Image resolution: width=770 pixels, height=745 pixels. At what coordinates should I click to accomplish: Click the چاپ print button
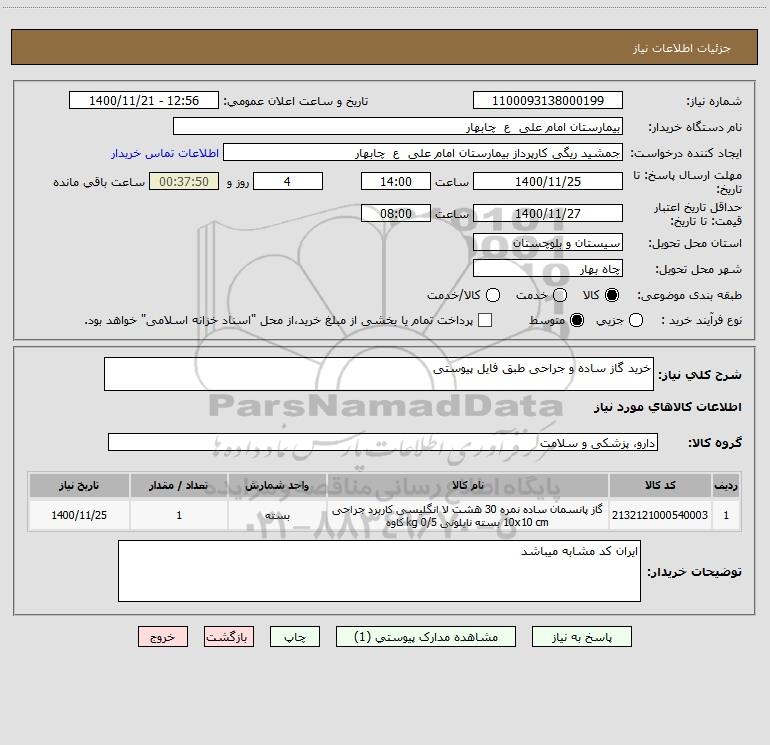[x=295, y=636]
